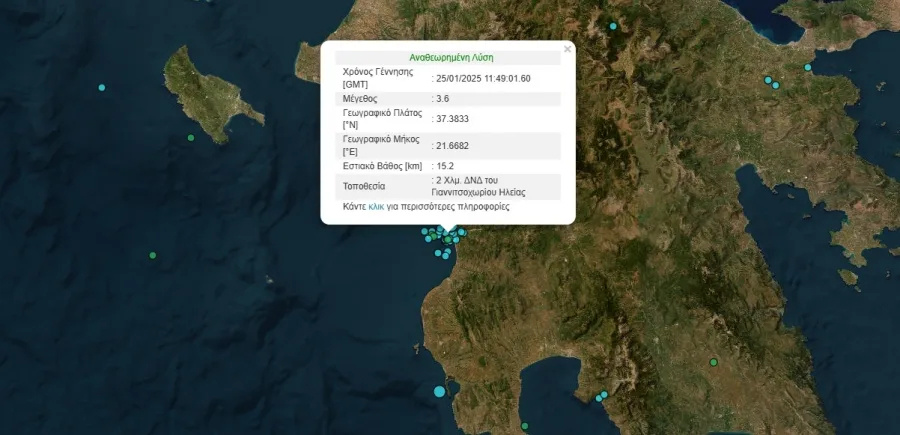Click the two cyan markers just below the cluster

441,254
